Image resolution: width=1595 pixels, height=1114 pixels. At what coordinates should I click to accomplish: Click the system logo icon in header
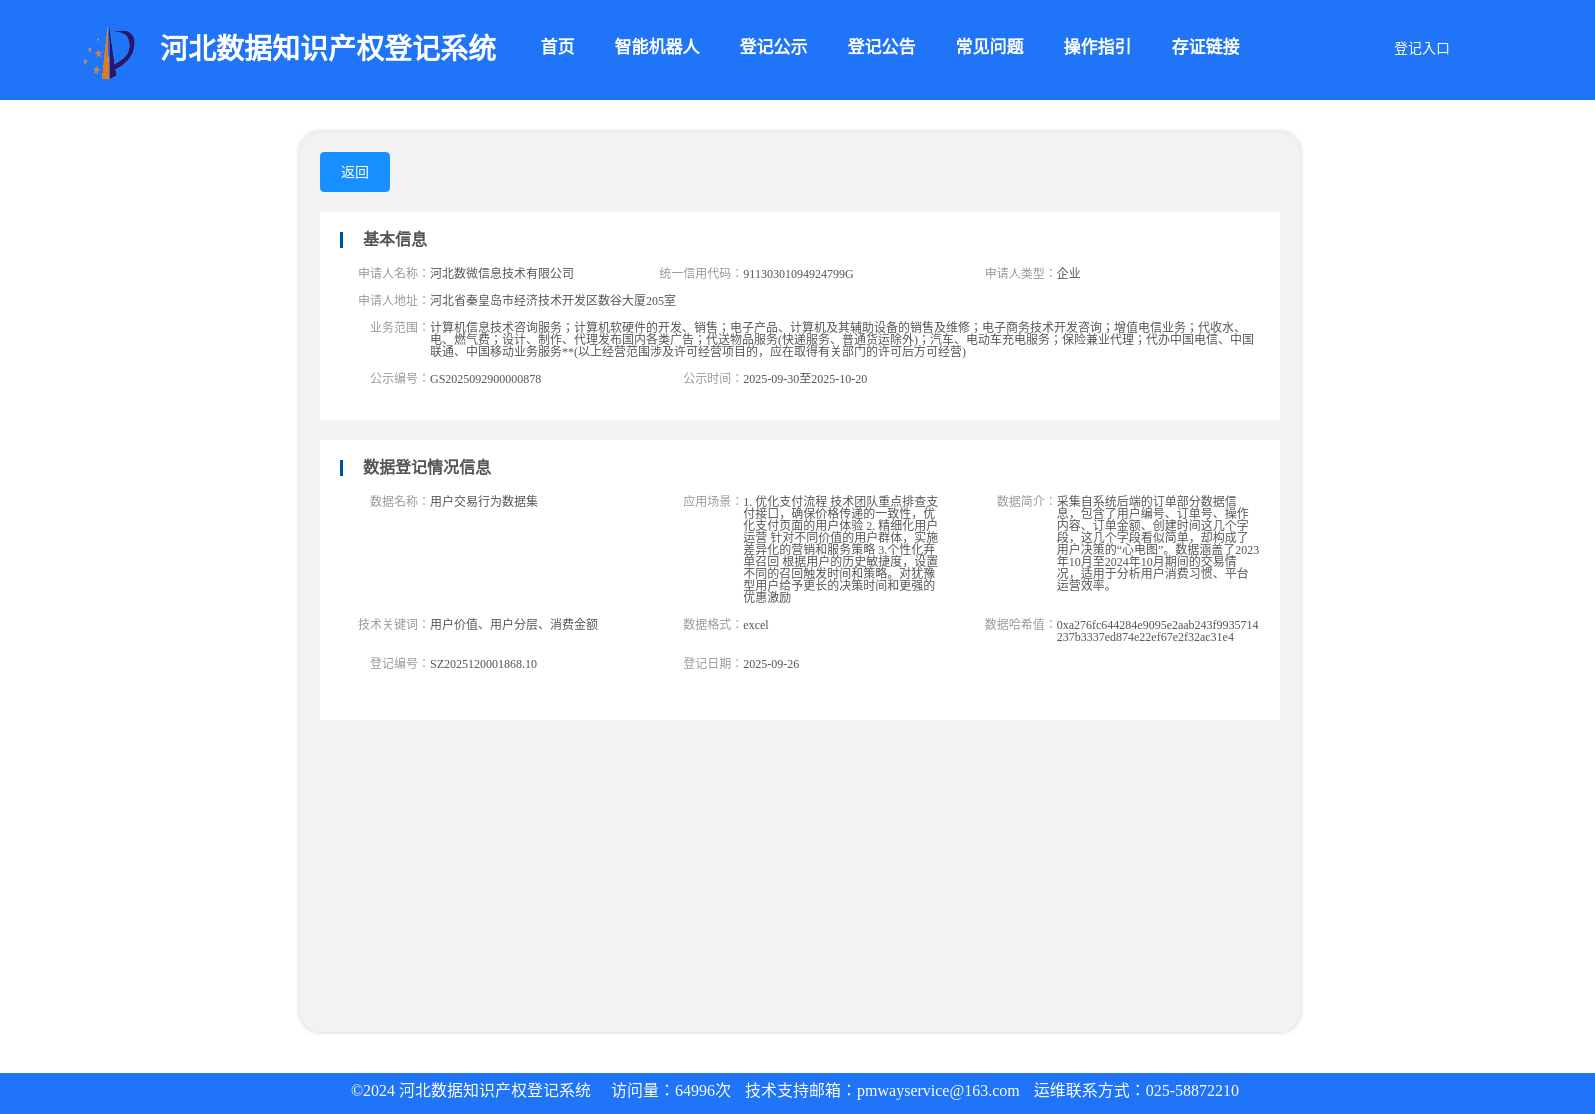pyautogui.click(x=109, y=52)
